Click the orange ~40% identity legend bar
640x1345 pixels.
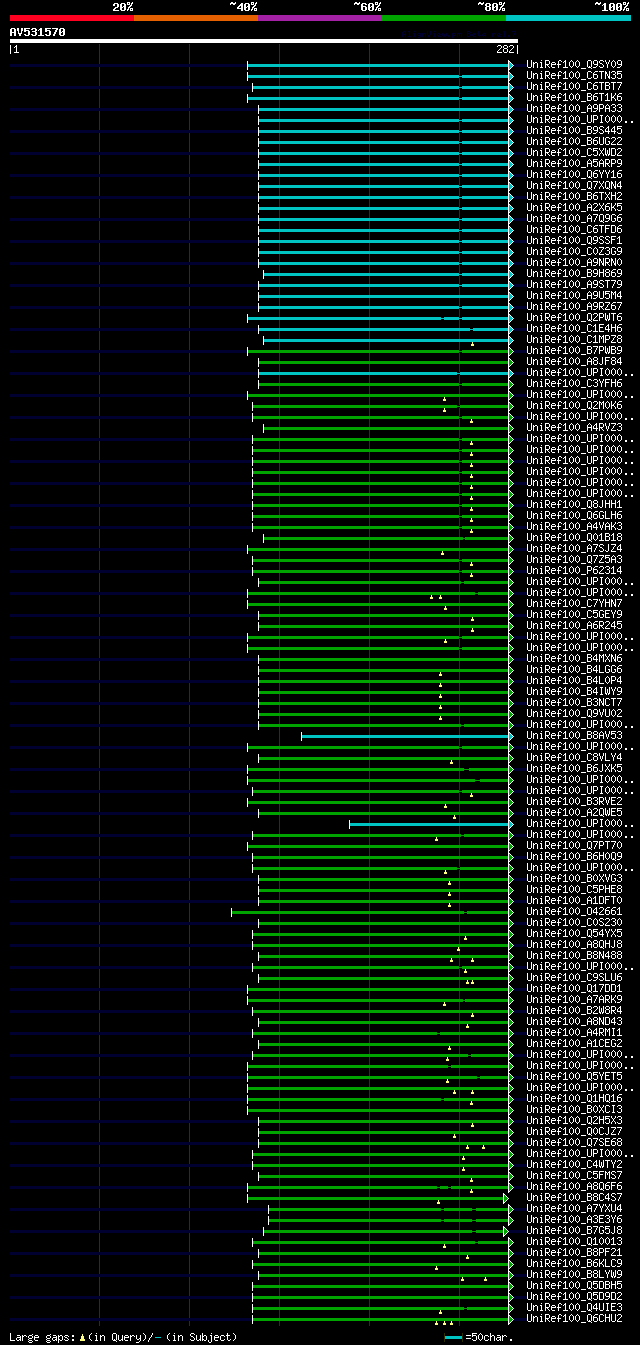coord(196,18)
